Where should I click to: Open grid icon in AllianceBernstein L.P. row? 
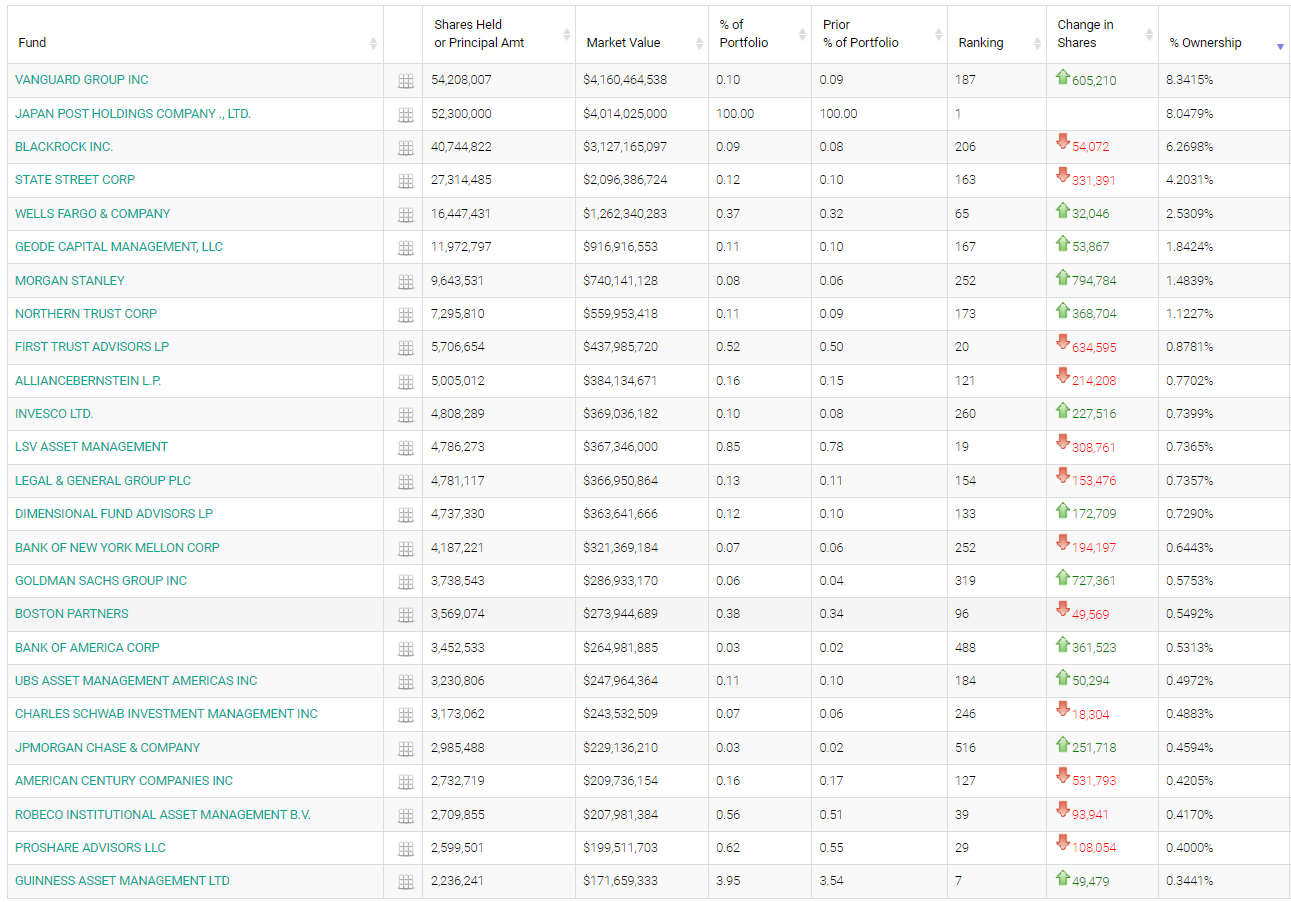tap(406, 382)
